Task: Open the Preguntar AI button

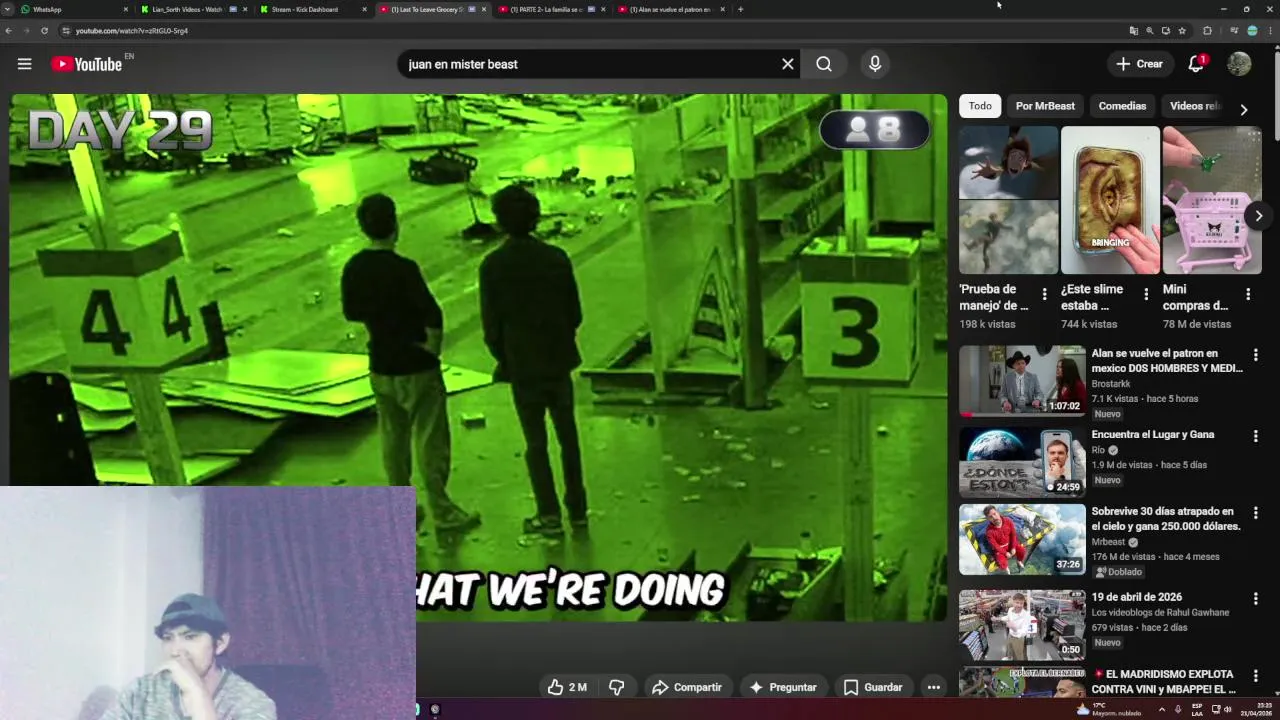Action: 783,687
